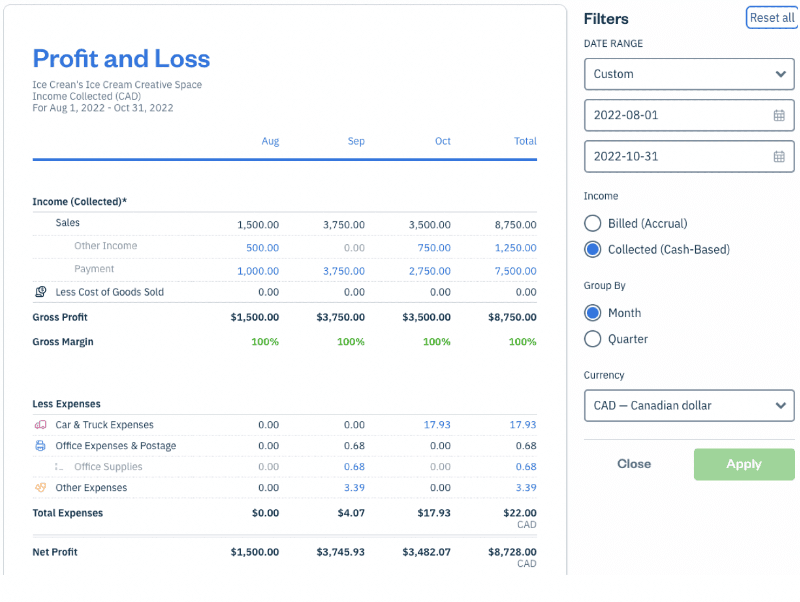Screen dimensions: 800x602
Task: Open calendar picker for start date 2022-08-01
Action: point(779,115)
